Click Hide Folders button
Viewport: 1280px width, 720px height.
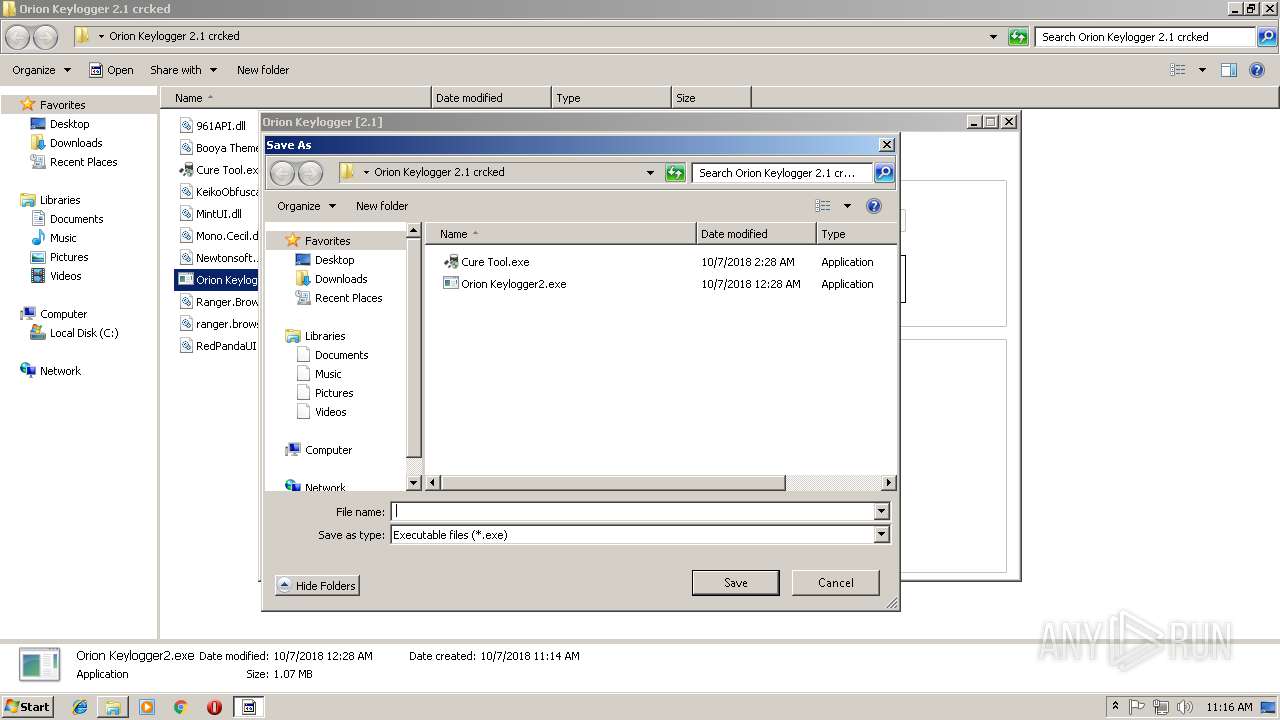coord(317,586)
